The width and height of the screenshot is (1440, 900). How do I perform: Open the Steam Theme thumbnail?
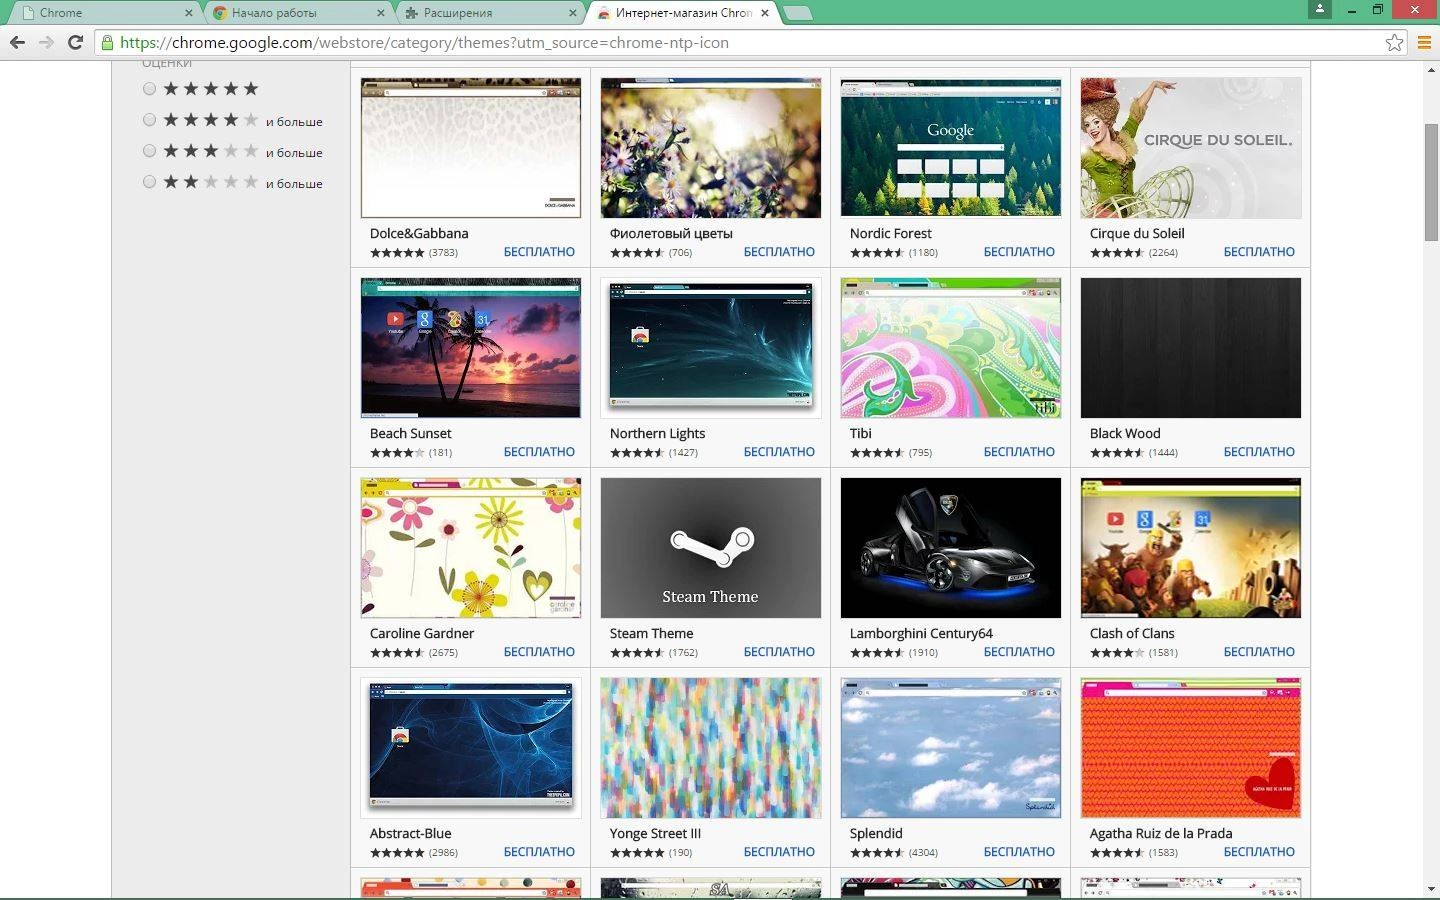711,548
